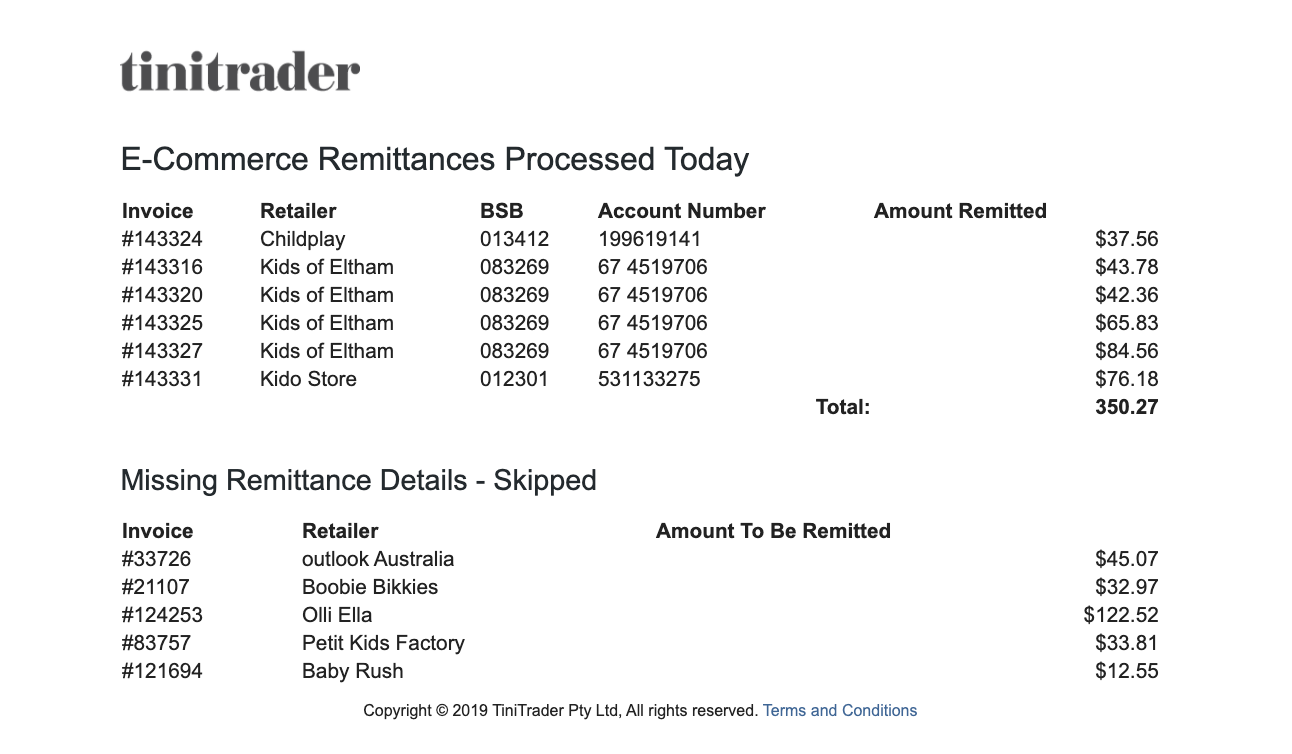The height and width of the screenshot is (754, 1292).
Task: Click the tinitrader logo
Action: point(240,71)
